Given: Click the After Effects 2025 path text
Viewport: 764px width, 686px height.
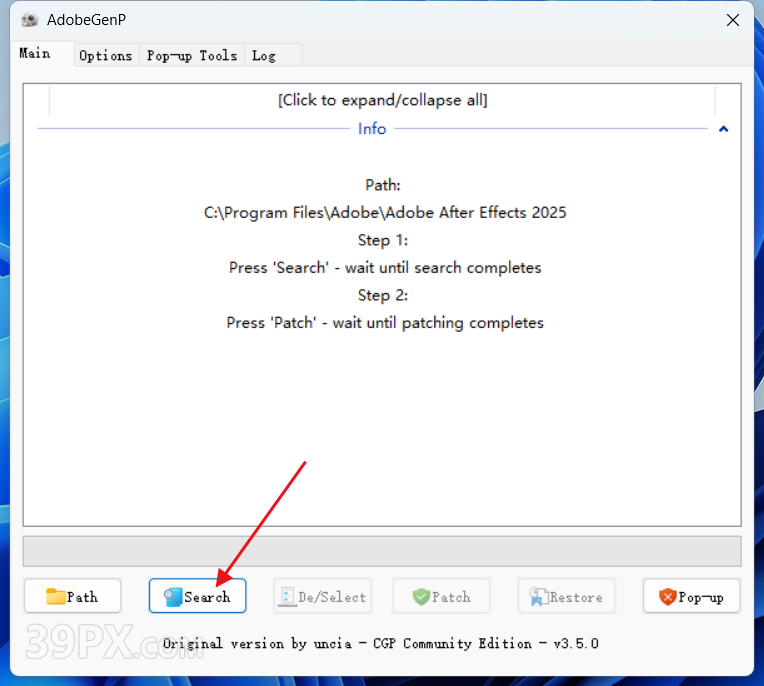Looking at the screenshot, I should [385, 212].
